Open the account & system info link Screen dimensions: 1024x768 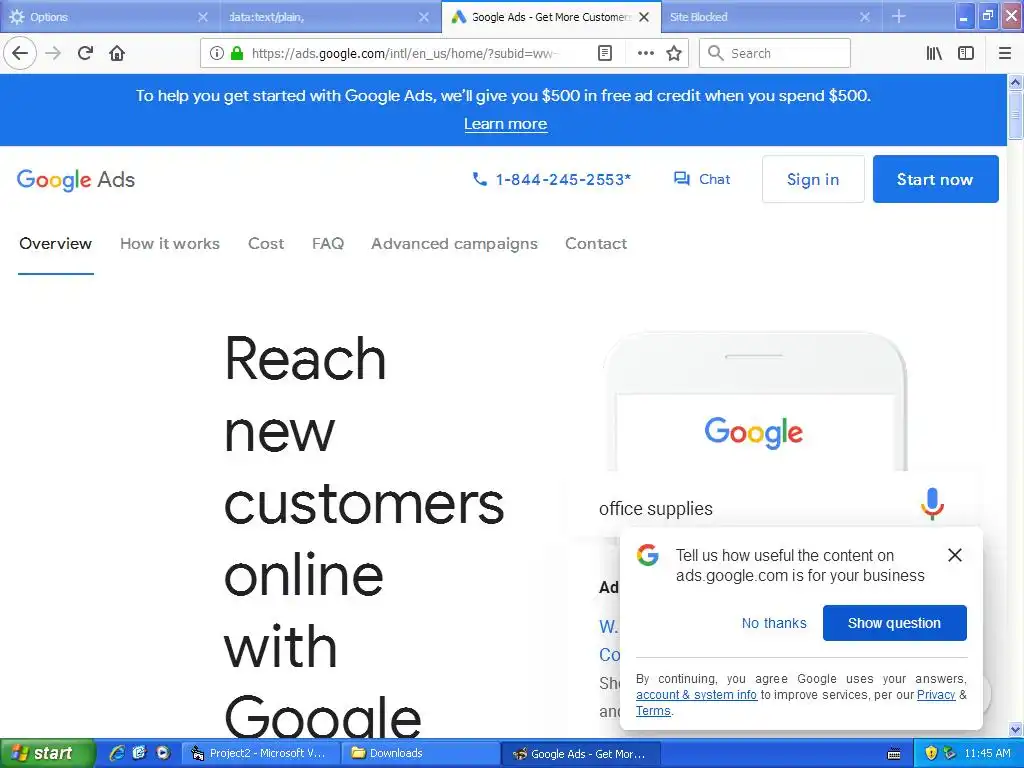point(696,695)
